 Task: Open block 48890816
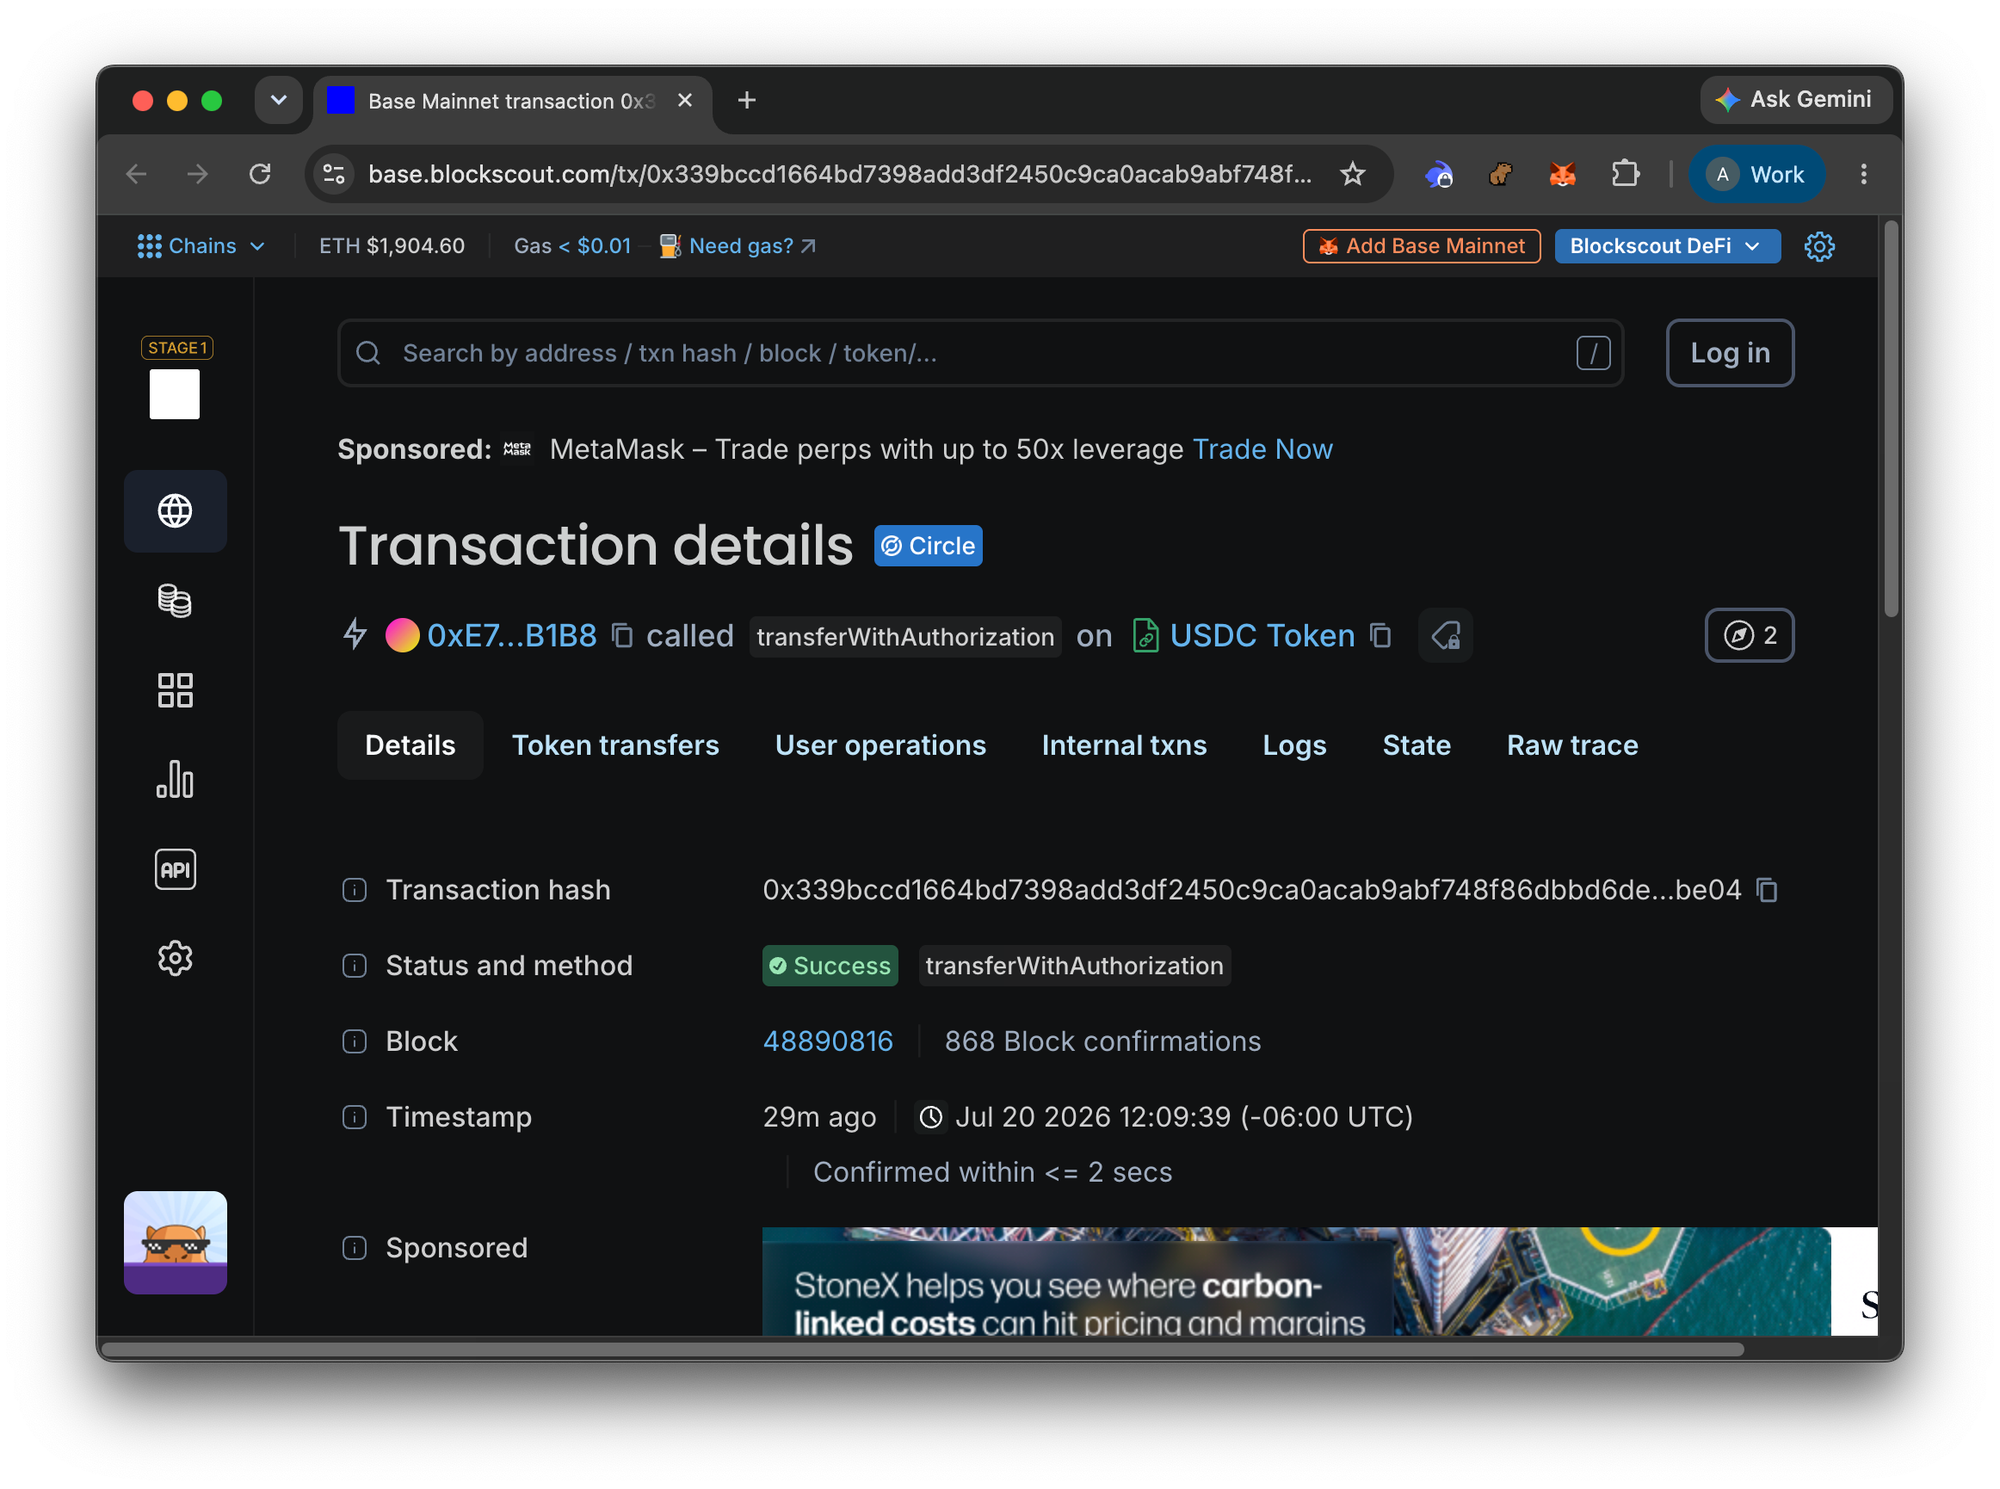828,1041
